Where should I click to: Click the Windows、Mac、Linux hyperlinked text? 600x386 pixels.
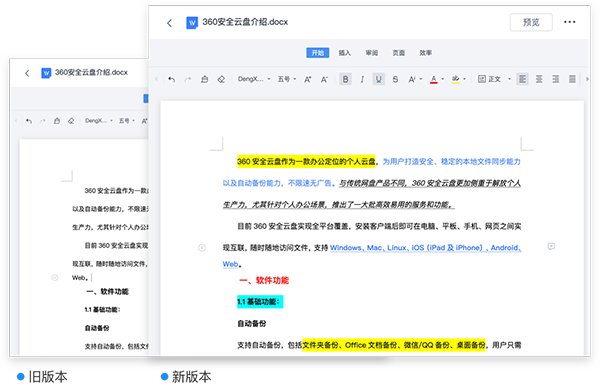tap(426, 248)
